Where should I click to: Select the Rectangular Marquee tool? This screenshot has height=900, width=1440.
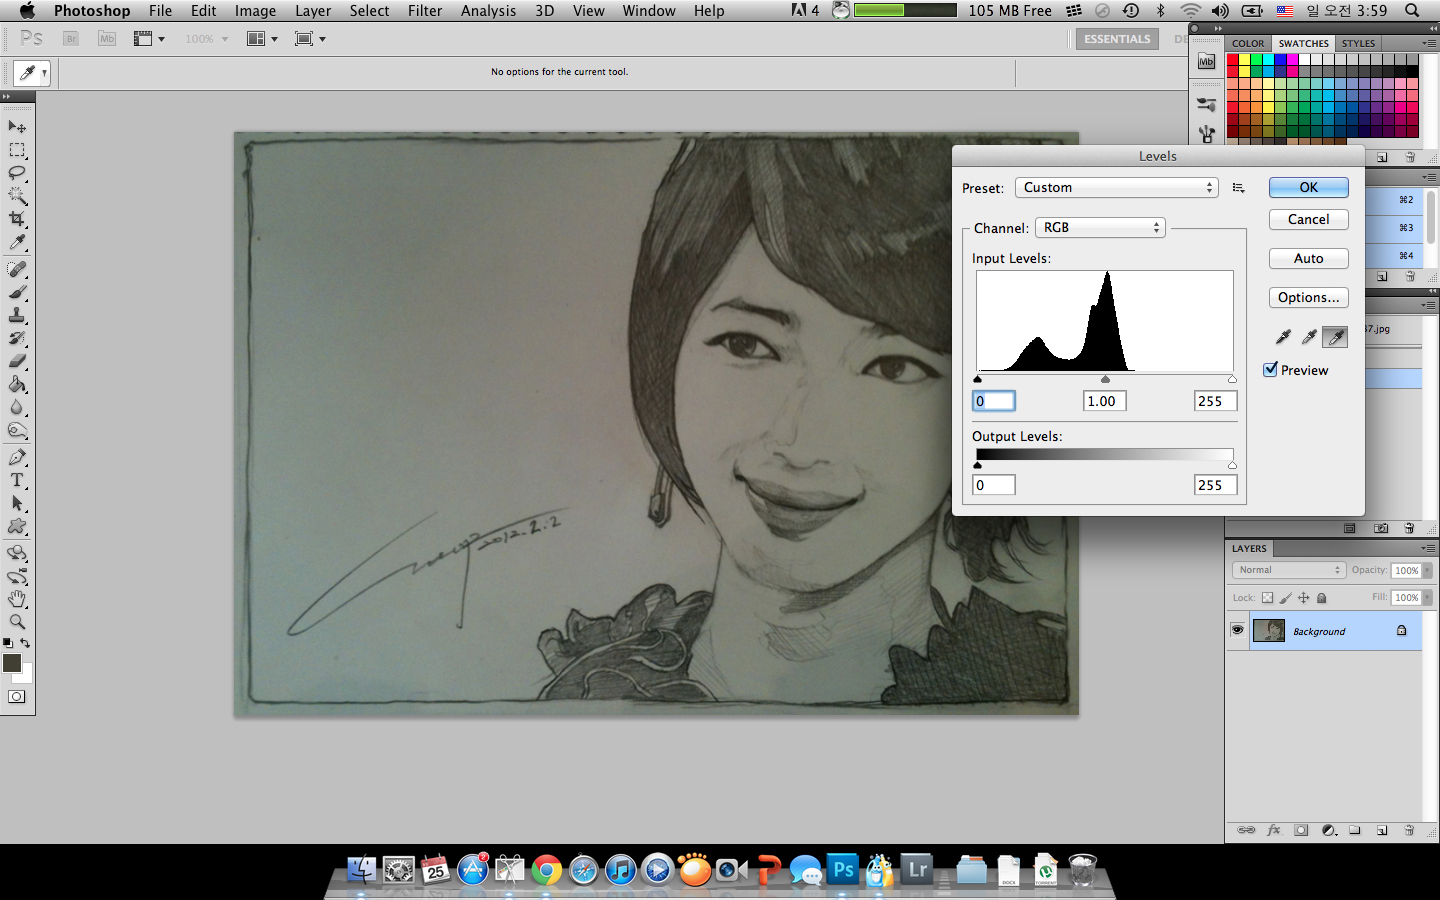point(17,150)
